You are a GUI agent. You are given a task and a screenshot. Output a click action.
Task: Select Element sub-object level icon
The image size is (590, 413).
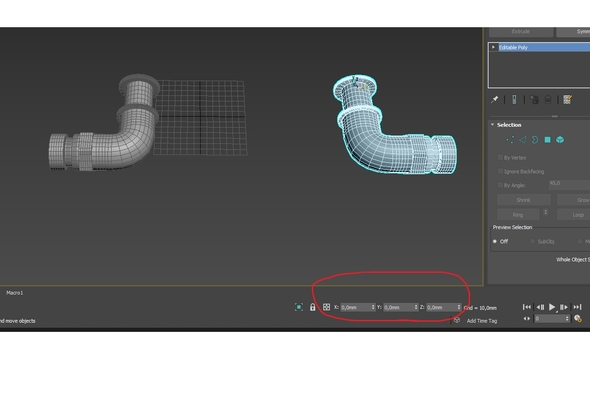point(560,140)
